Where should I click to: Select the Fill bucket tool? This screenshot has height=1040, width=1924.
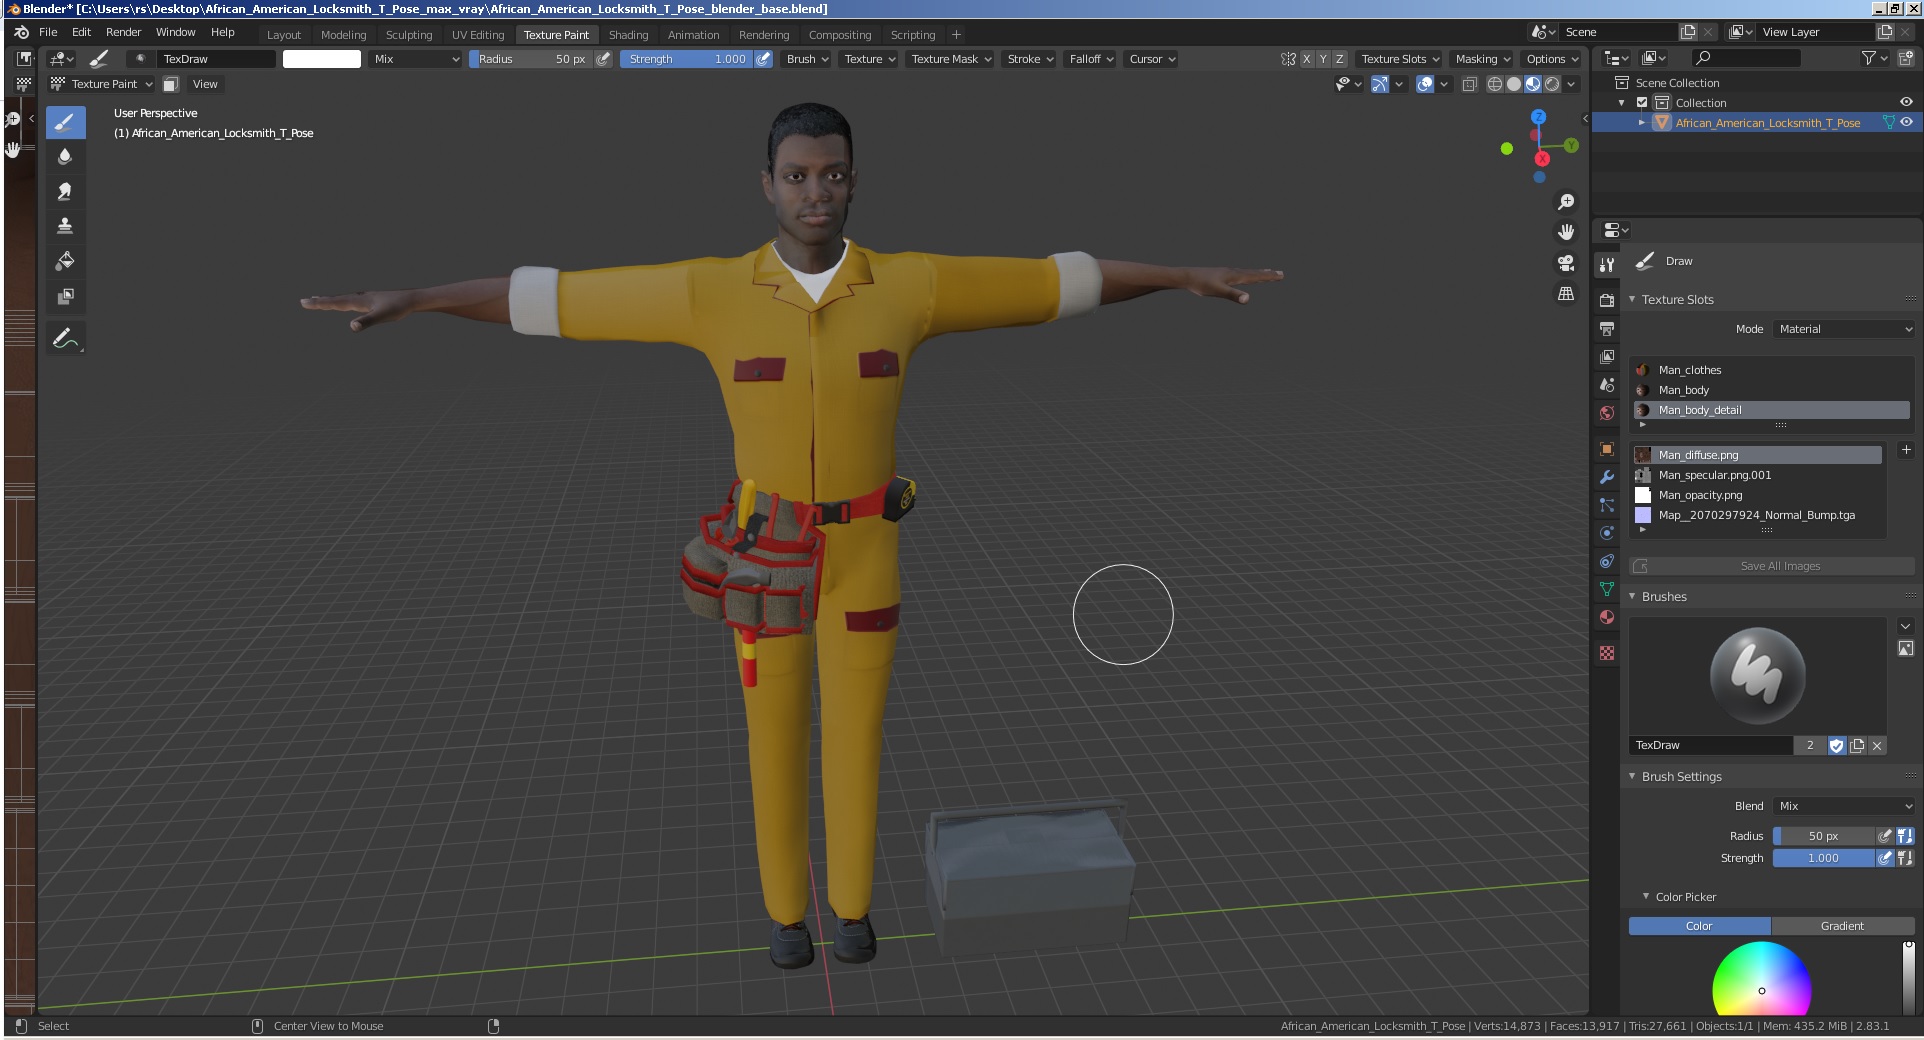click(65, 261)
